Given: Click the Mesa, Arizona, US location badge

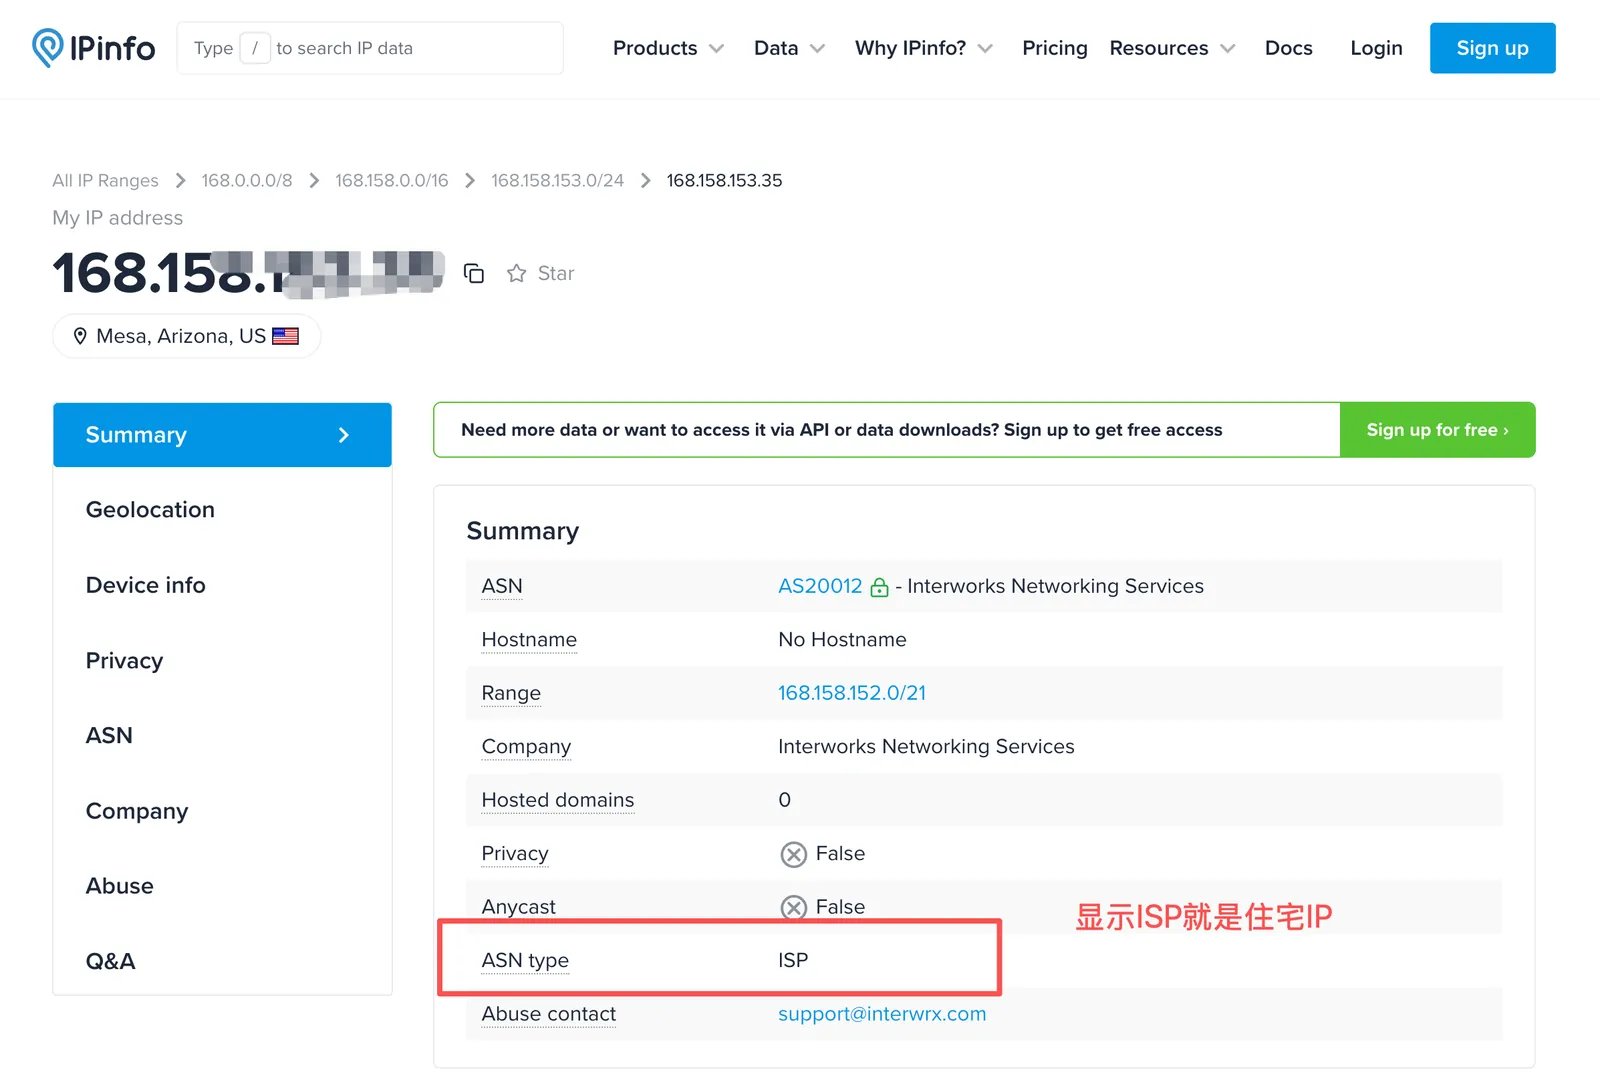Looking at the screenshot, I should (186, 336).
